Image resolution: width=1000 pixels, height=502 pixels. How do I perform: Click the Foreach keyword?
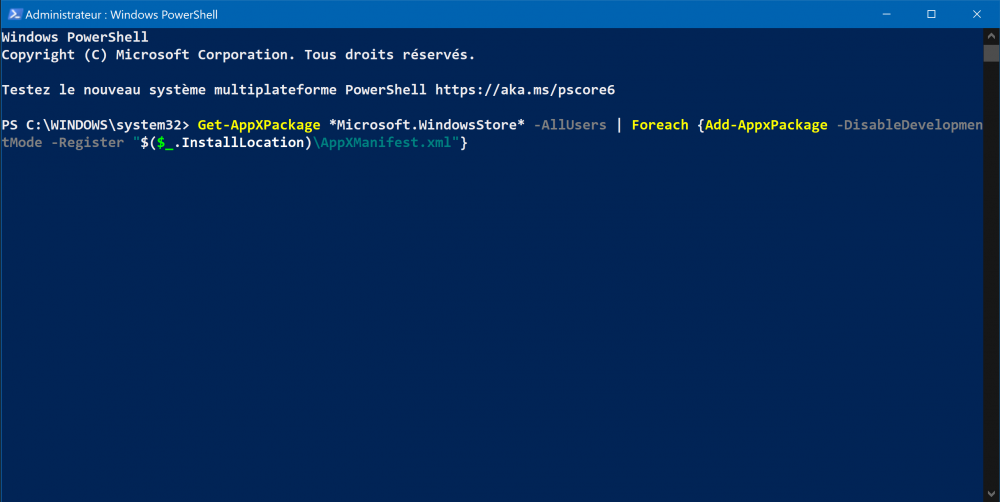pyautogui.click(x=660, y=125)
